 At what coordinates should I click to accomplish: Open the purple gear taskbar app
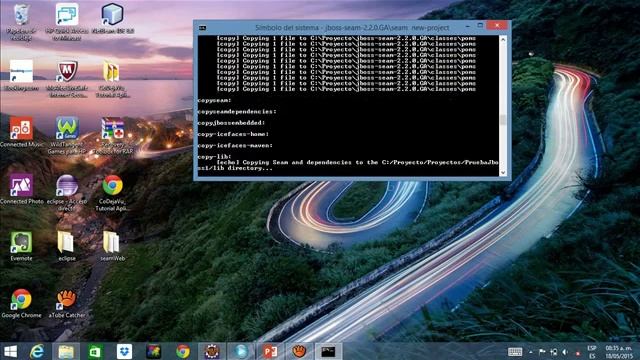pyautogui.click(x=212, y=351)
